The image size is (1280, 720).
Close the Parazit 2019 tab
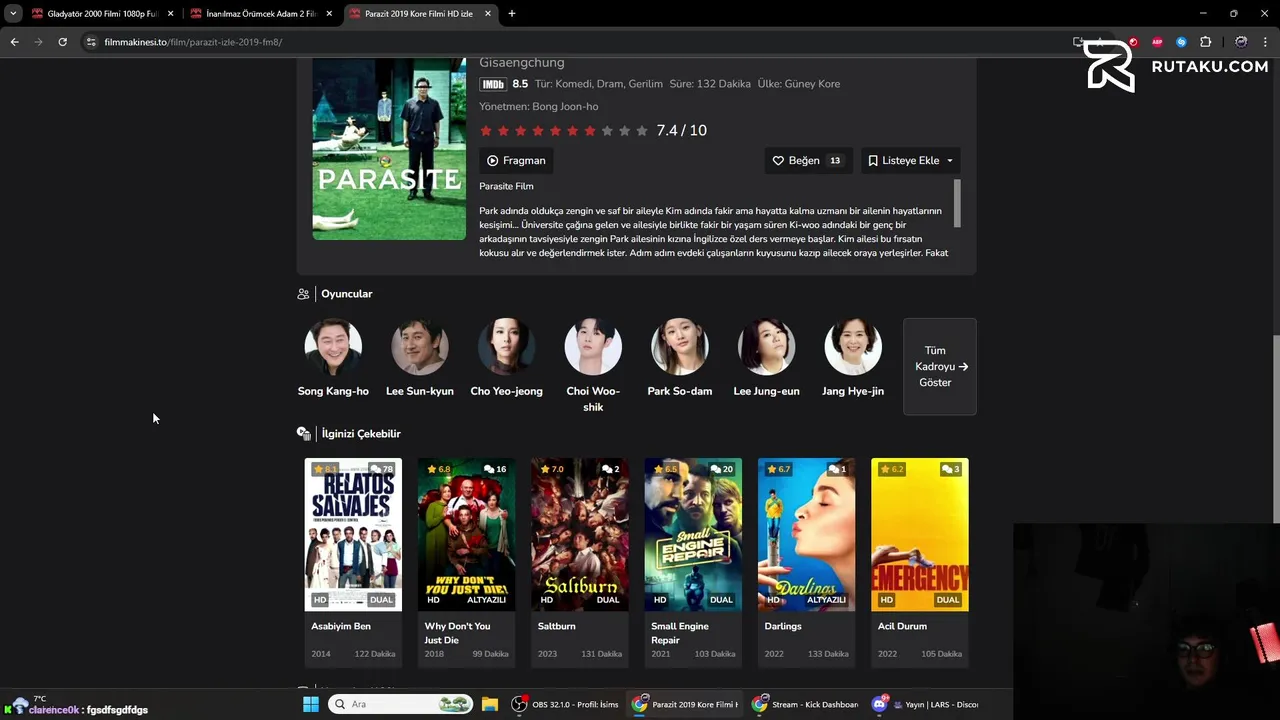(x=488, y=14)
